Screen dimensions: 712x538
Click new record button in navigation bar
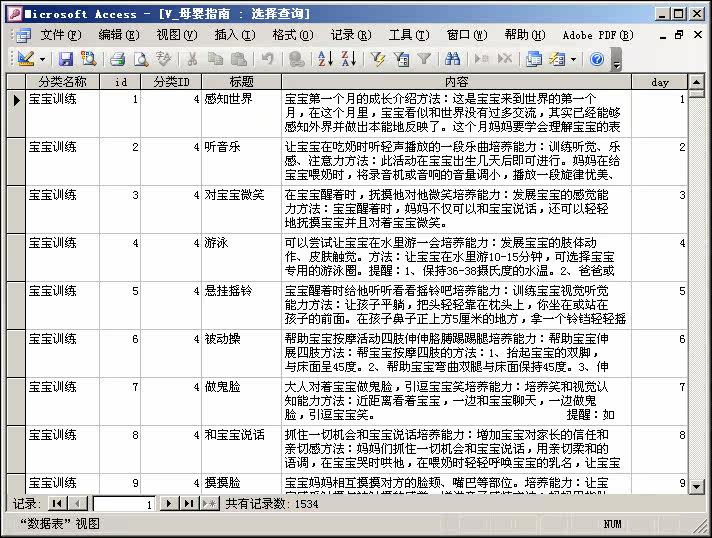[210, 503]
